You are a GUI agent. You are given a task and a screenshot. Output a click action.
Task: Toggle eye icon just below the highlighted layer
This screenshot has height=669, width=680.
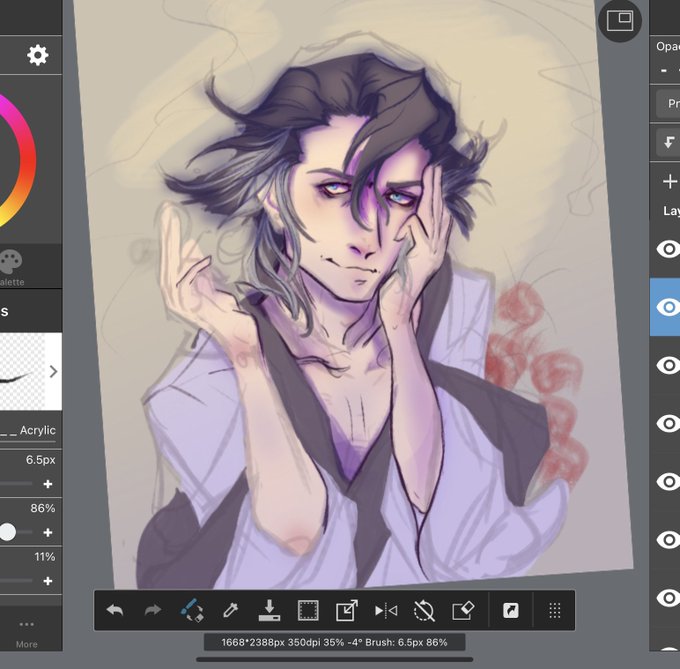coord(668,365)
